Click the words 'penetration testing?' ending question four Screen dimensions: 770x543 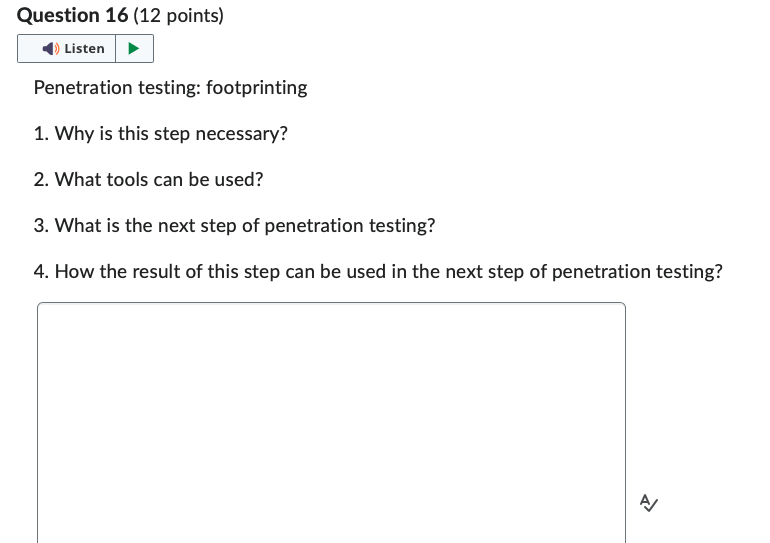637,272
